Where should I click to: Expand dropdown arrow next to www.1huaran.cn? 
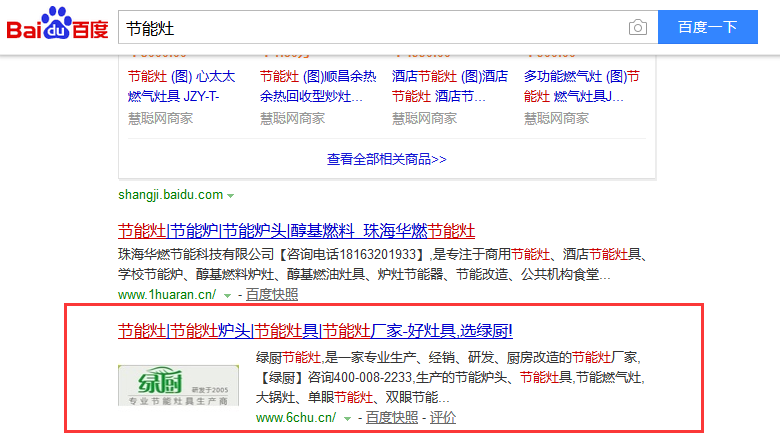tap(227, 296)
